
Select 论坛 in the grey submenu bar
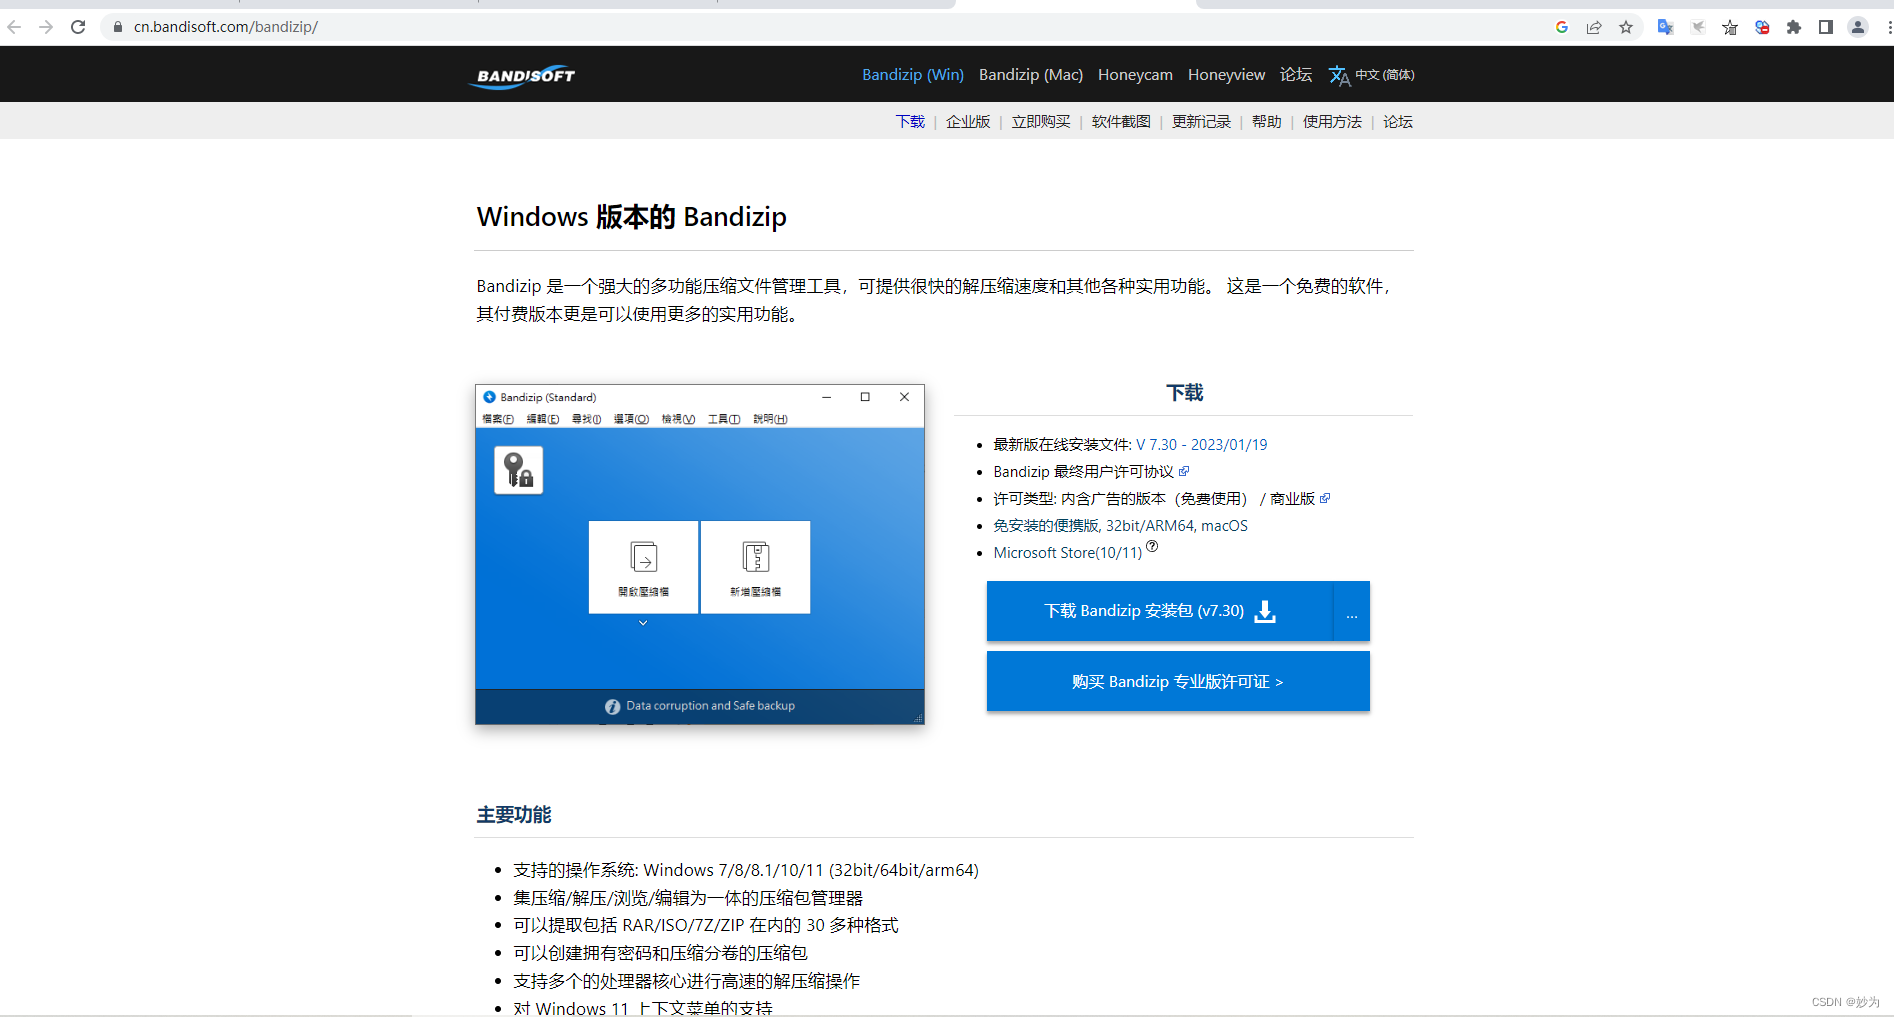[1398, 121]
